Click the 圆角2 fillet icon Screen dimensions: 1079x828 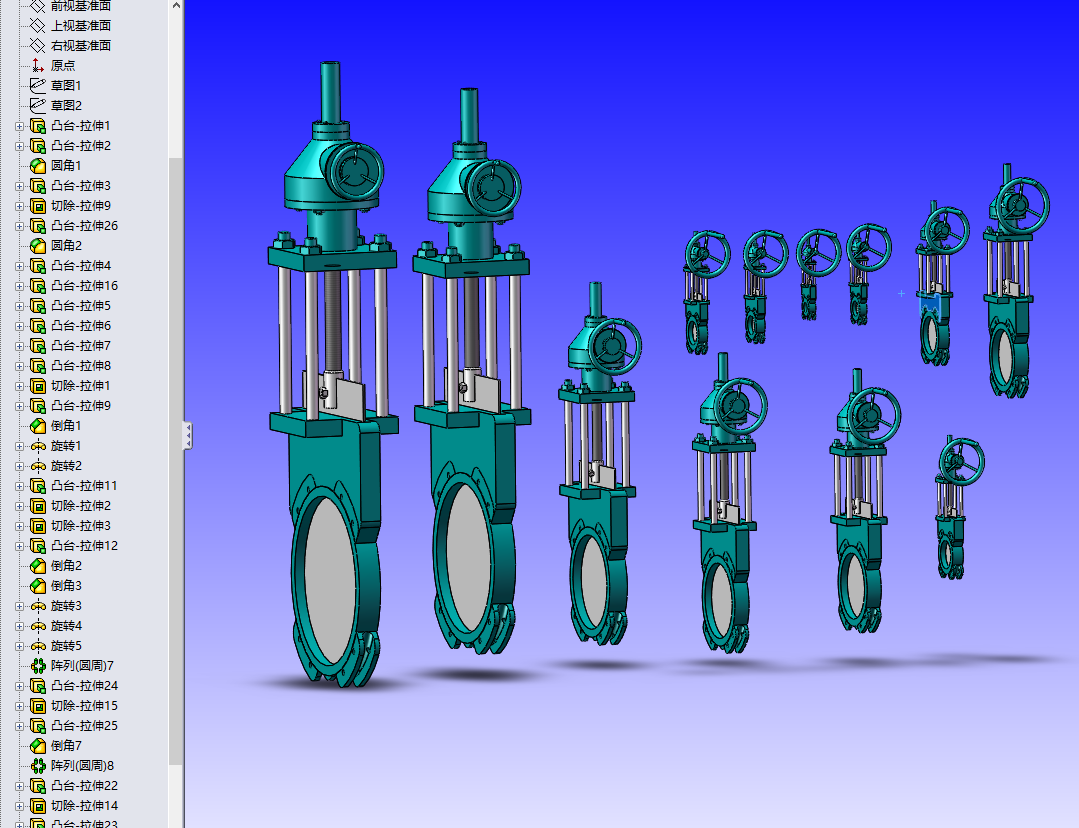38,246
